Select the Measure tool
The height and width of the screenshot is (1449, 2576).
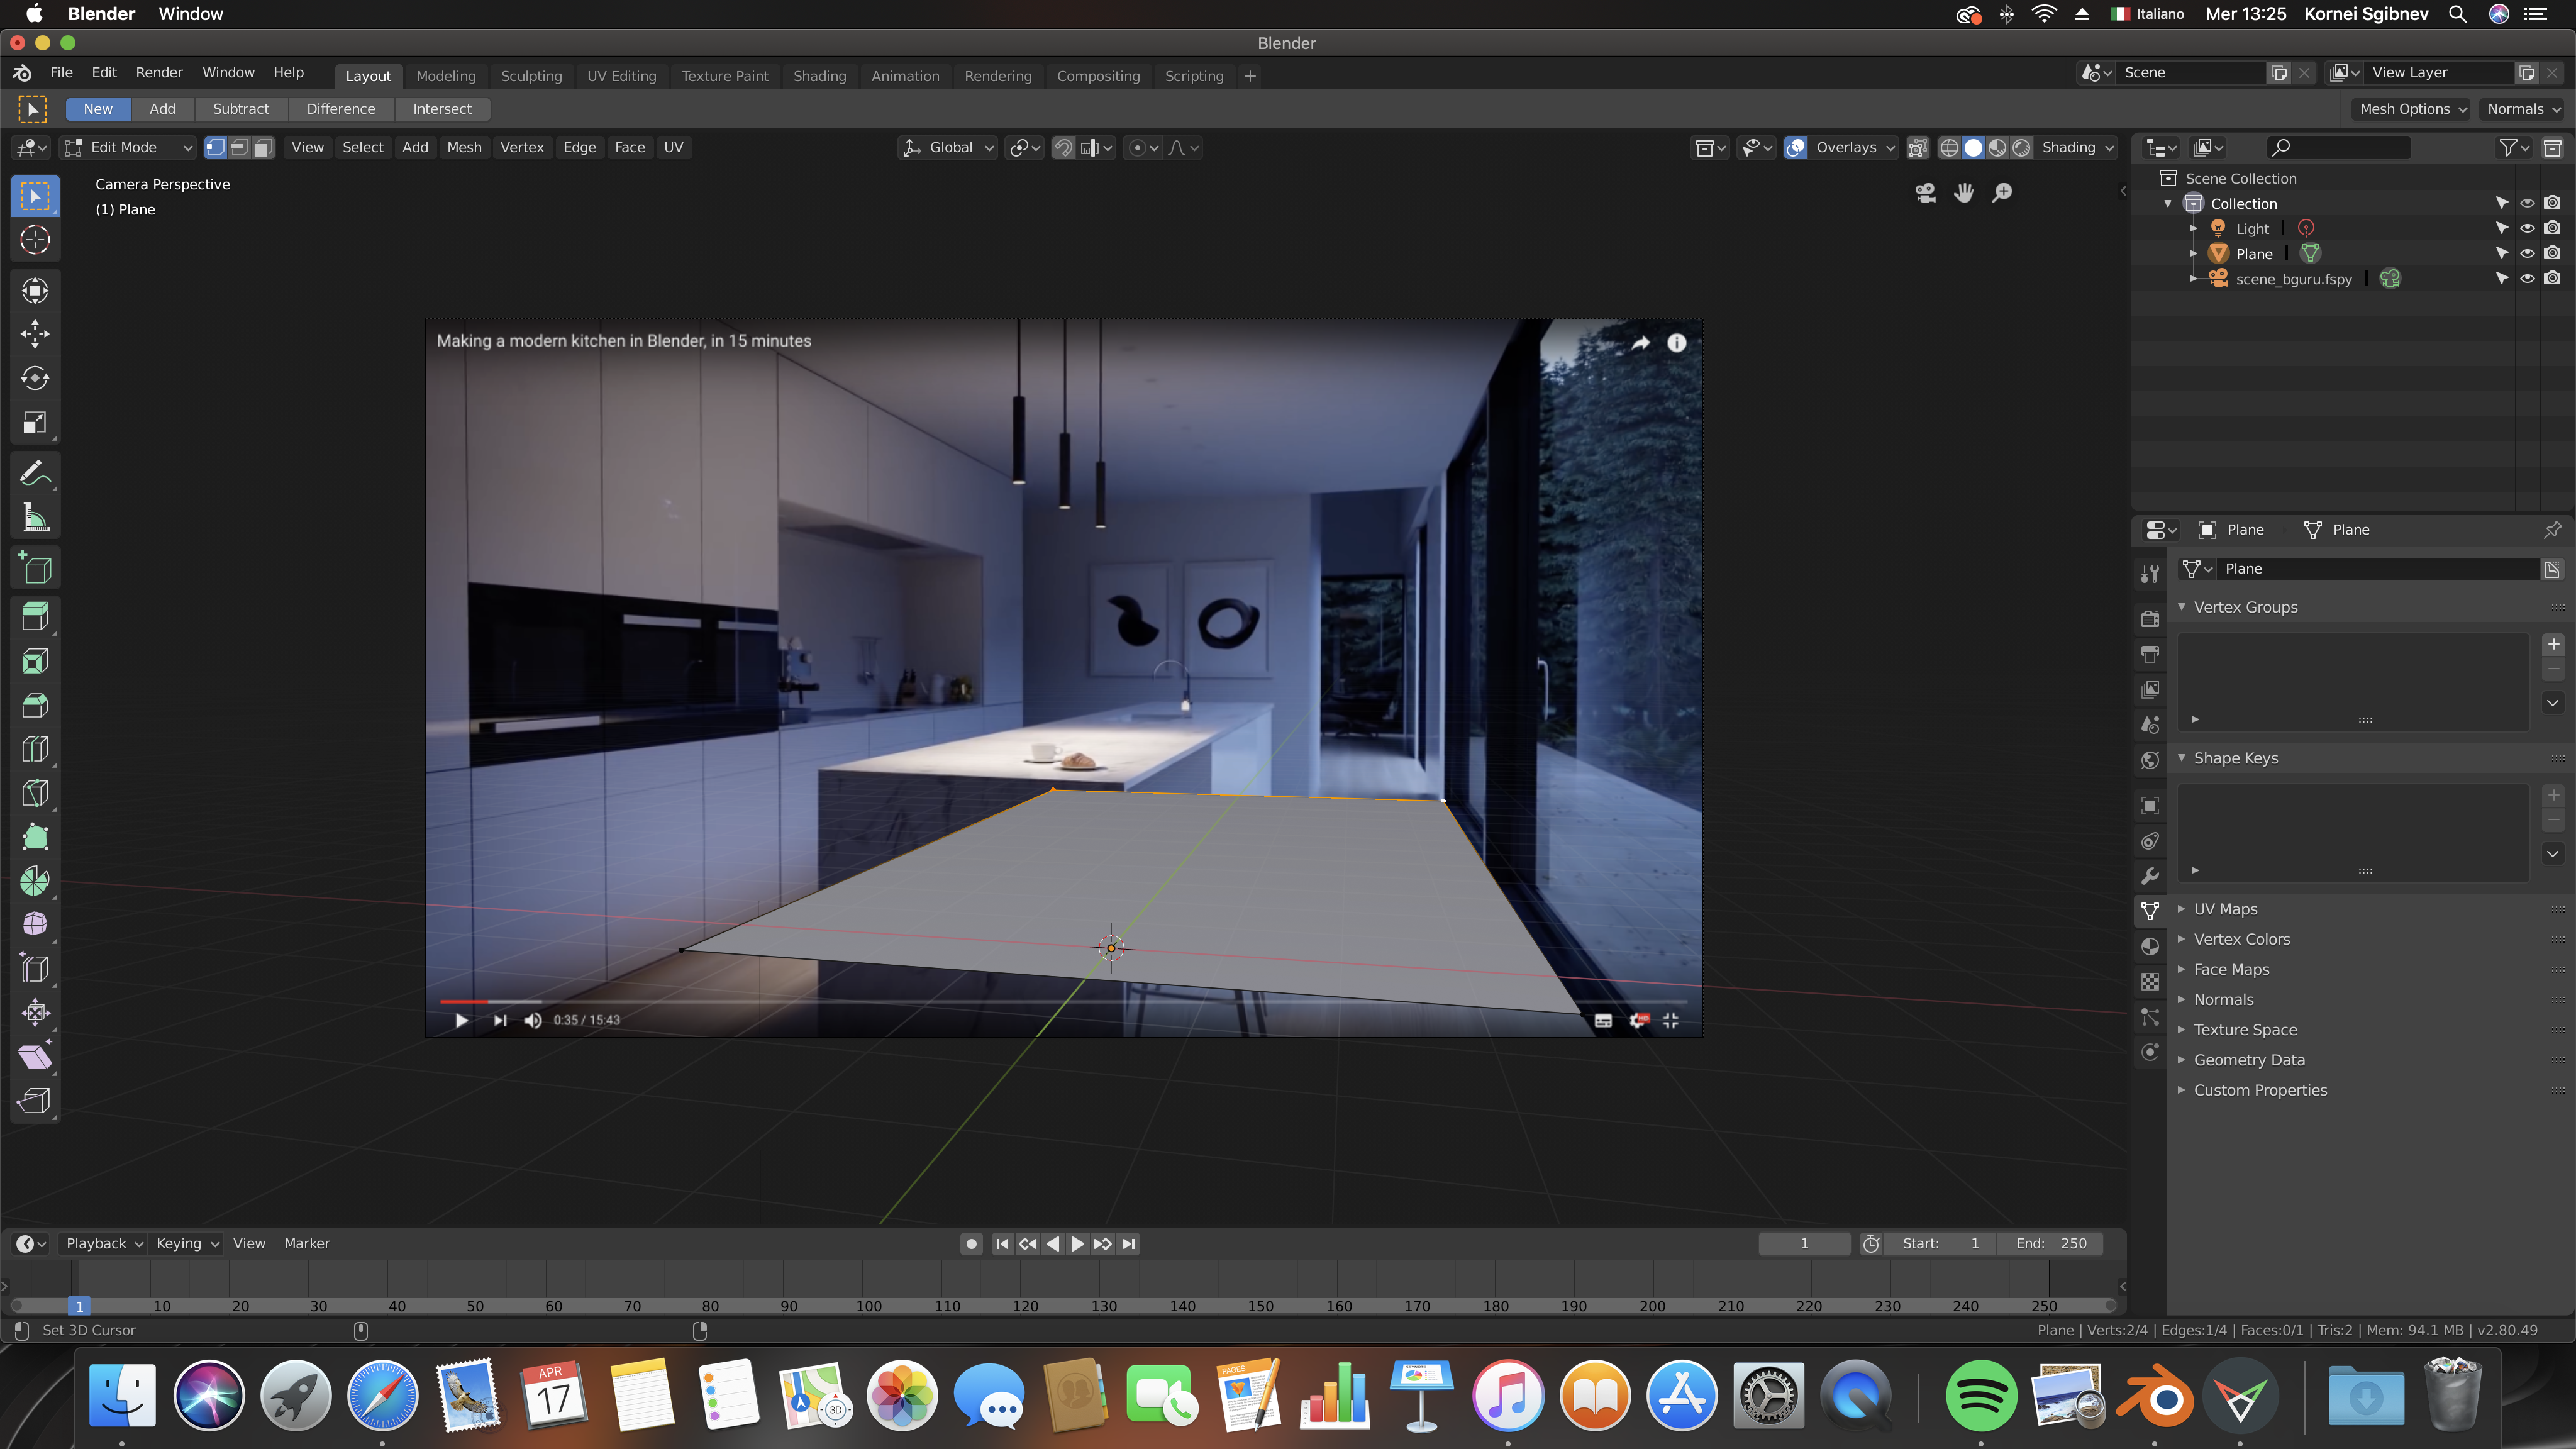pyautogui.click(x=35, y=517)
